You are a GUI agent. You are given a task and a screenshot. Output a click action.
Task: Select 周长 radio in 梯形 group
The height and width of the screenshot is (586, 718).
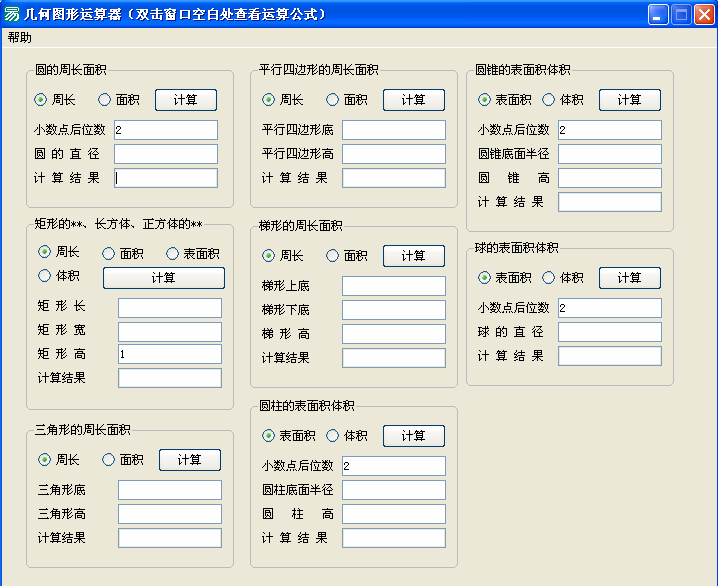click(x=268, y=255)
